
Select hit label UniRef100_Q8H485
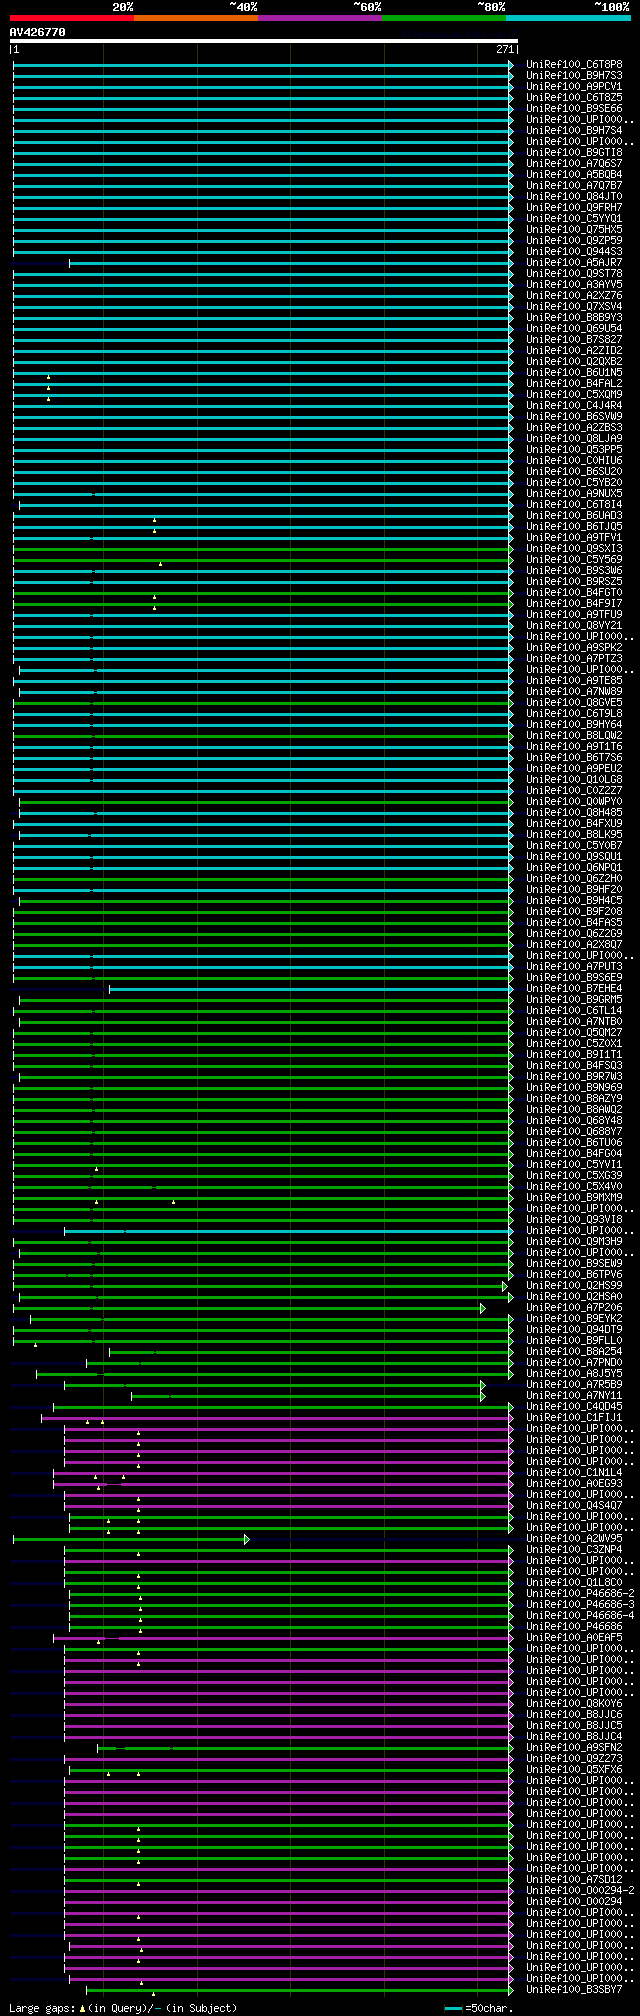pos(574,812)
